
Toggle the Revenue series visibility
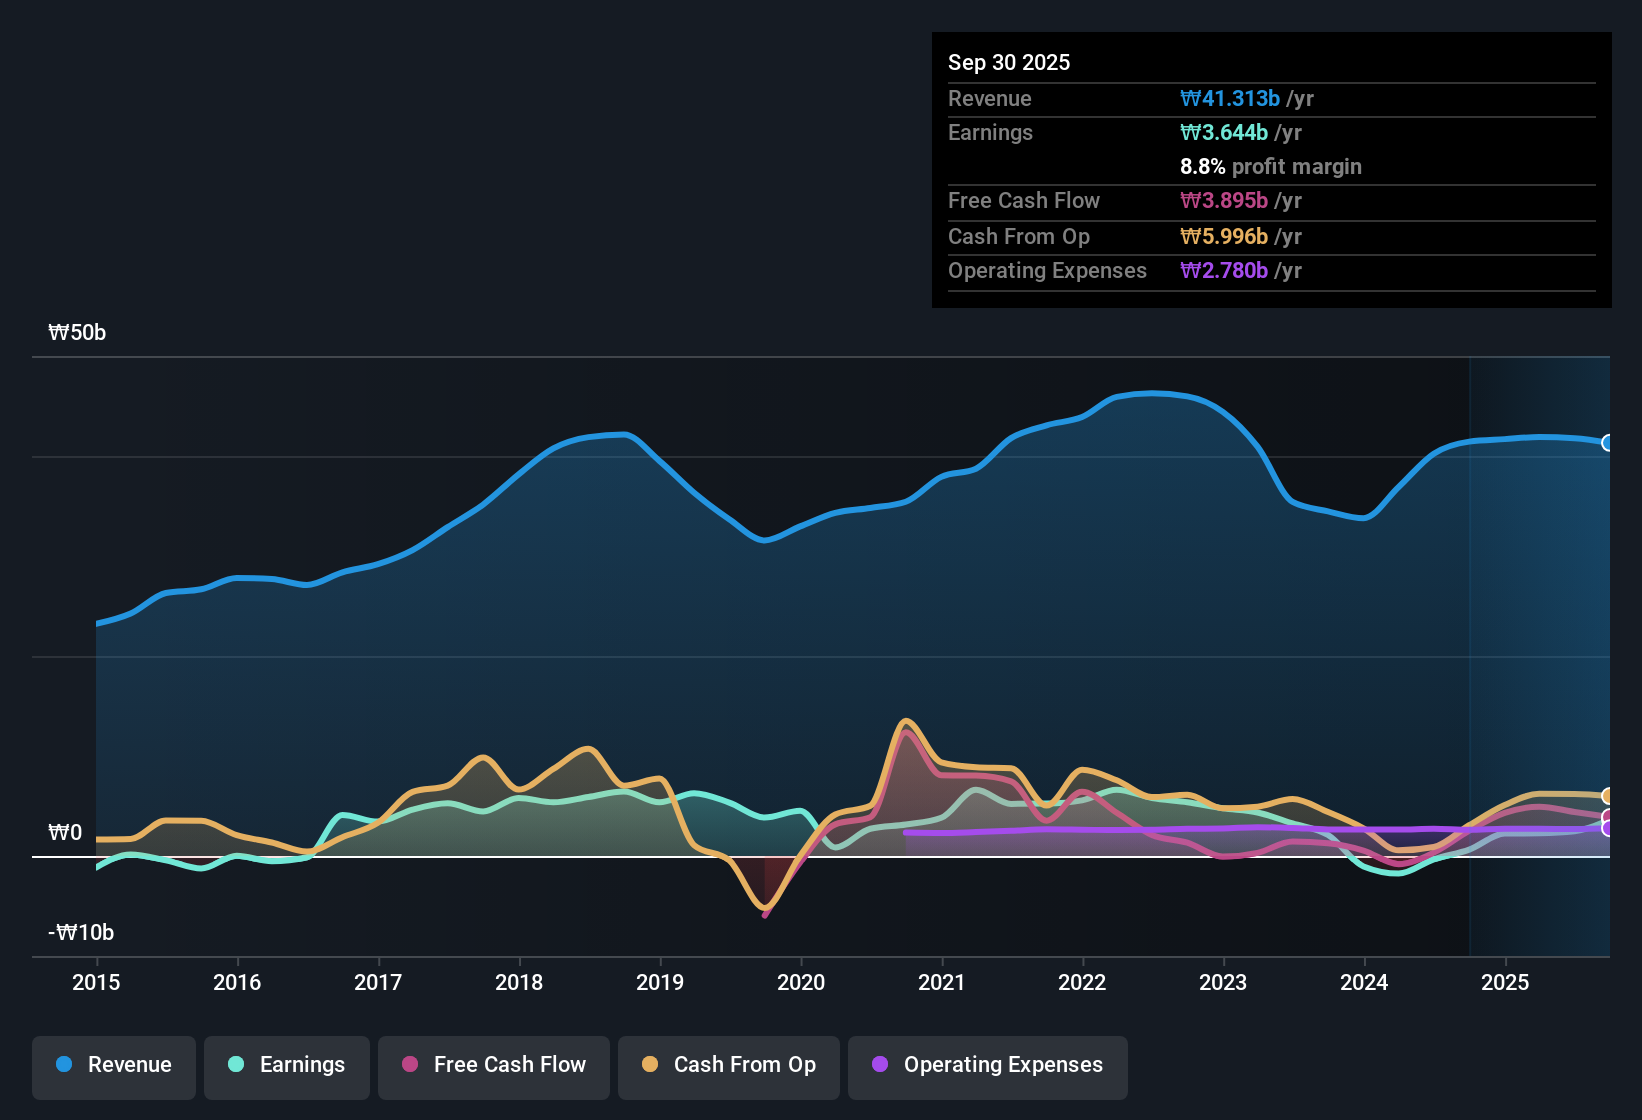[113, 1065]
